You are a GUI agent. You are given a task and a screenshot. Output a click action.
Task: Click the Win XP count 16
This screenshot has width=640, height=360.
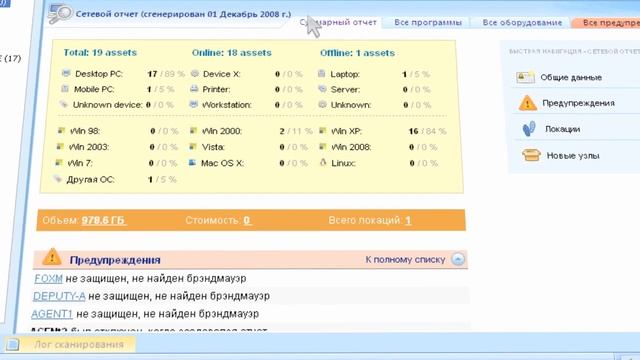413,131
